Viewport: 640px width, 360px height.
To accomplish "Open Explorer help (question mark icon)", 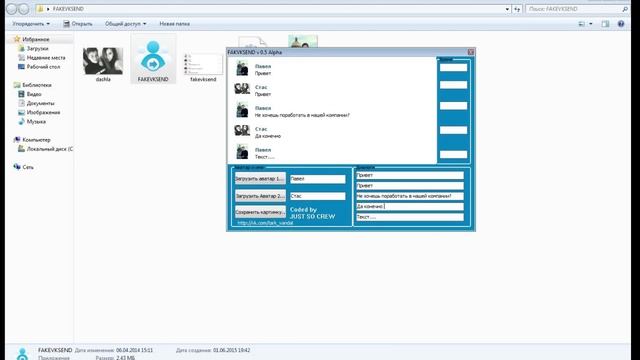I will [x=621, y=24].
